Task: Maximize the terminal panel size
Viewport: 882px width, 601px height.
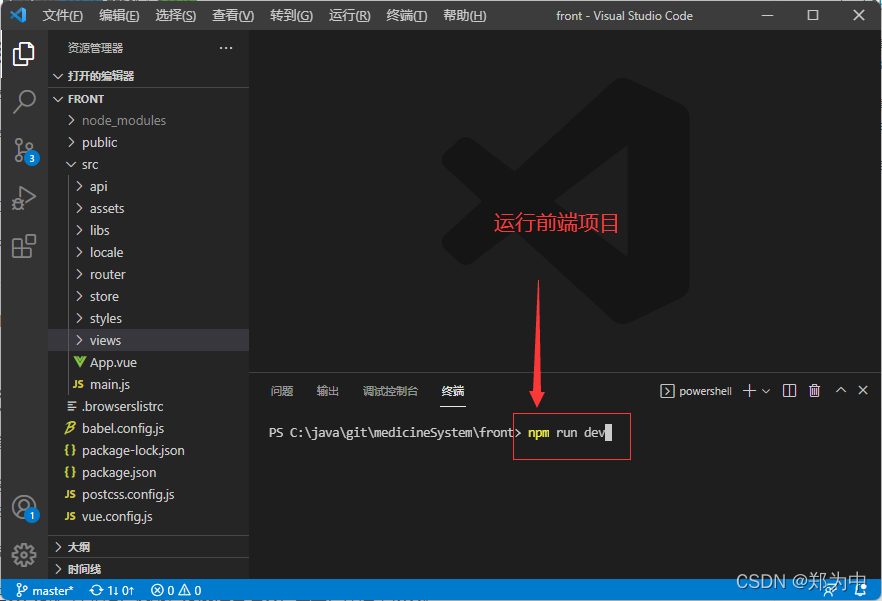Action: 840,390
